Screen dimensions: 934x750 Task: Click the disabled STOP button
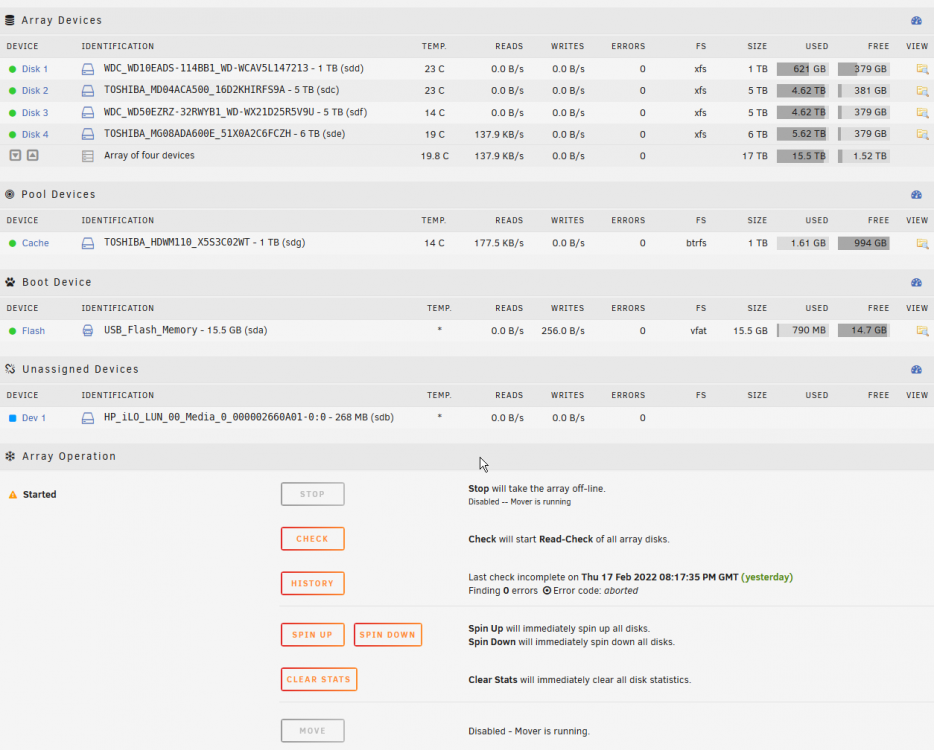pyautogui.click(x=313, y=494)
